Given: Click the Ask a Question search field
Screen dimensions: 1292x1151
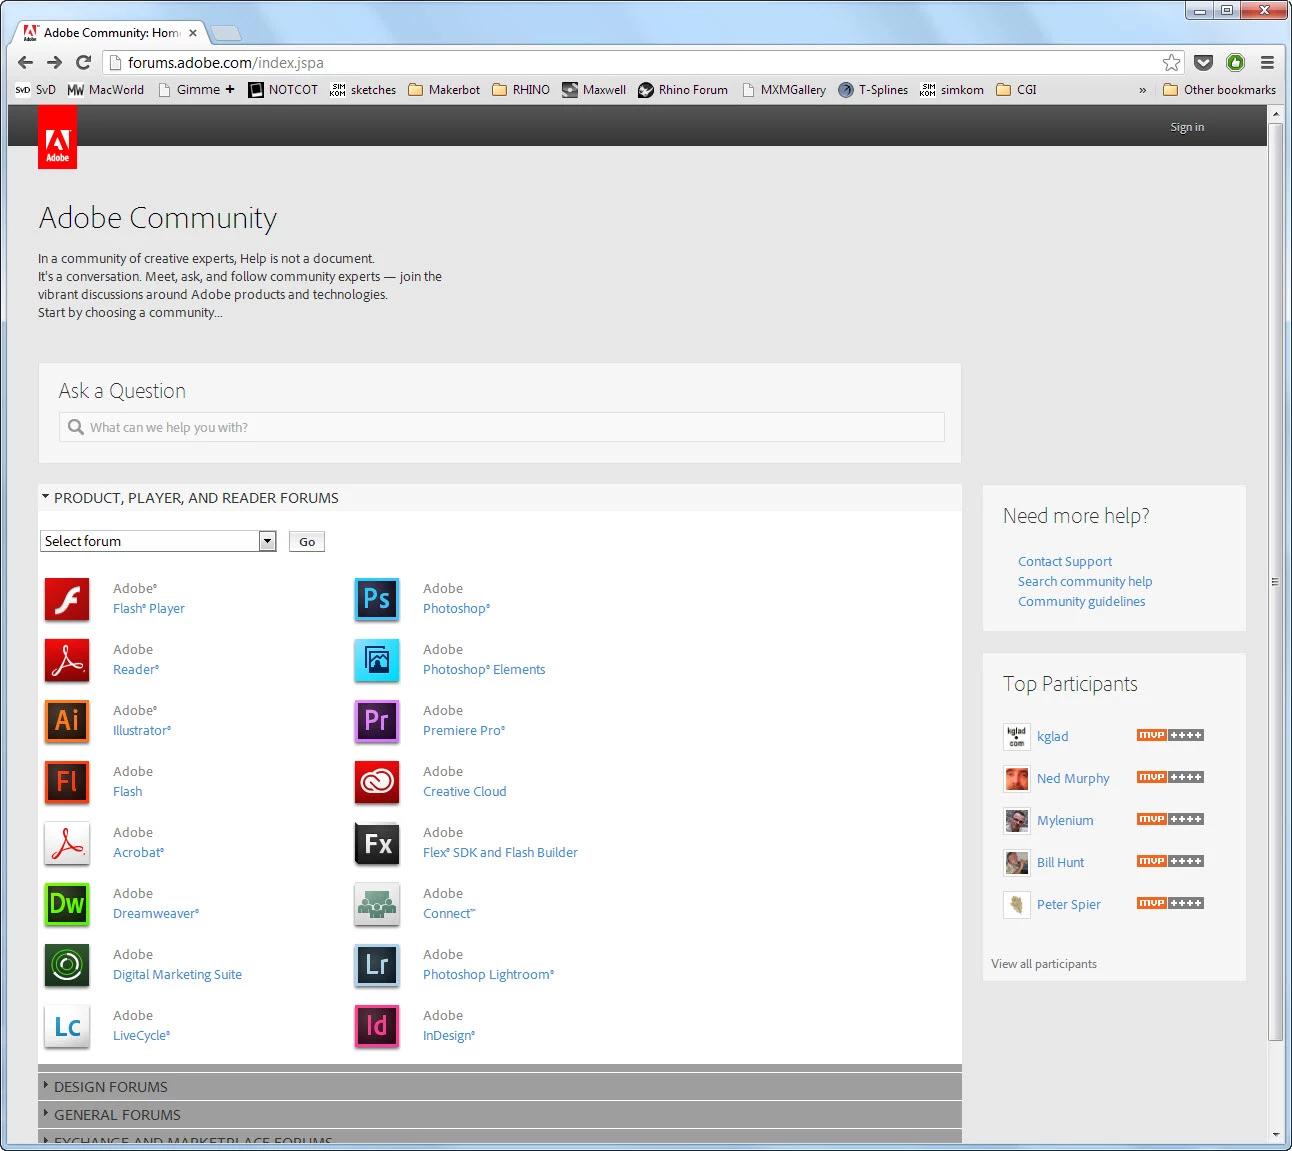Looking at the screenshot, I should click(502, 427).
